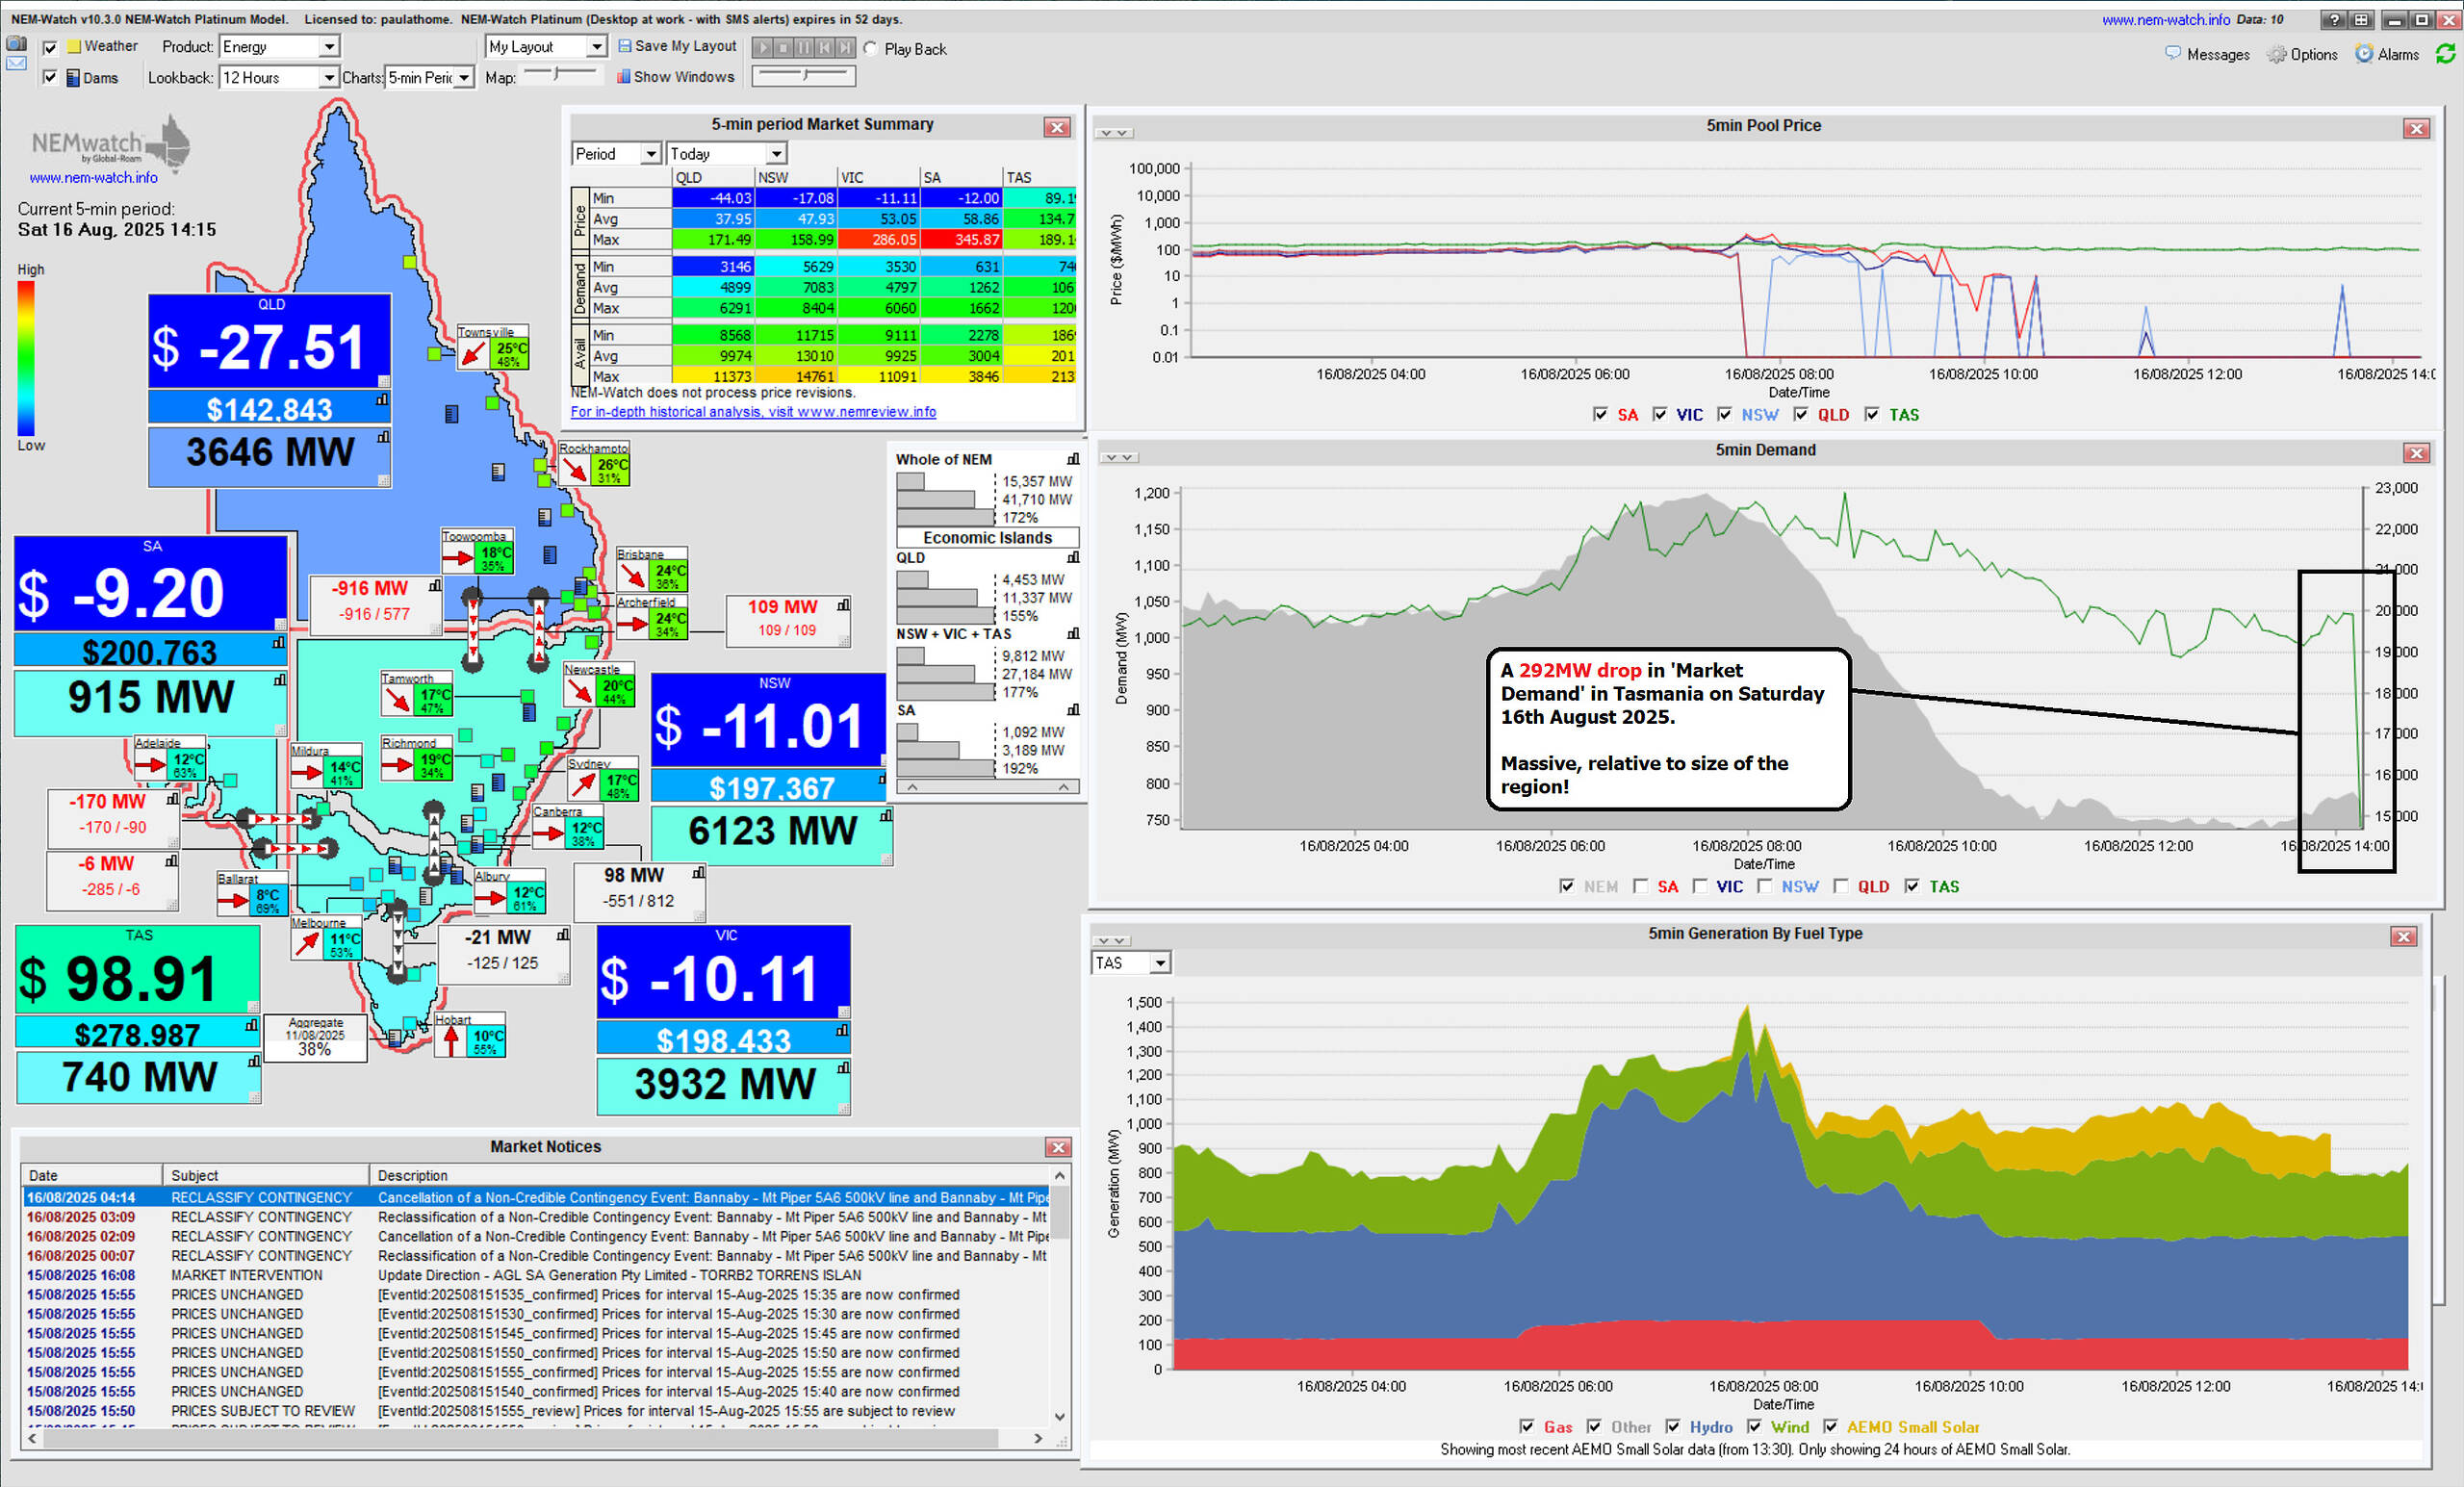Image resolution: width=2464 pixels, height=1487 pixels.
Task: Open www.nem-watch.info link under NEMwatch logo
Action: click(93, 177)
